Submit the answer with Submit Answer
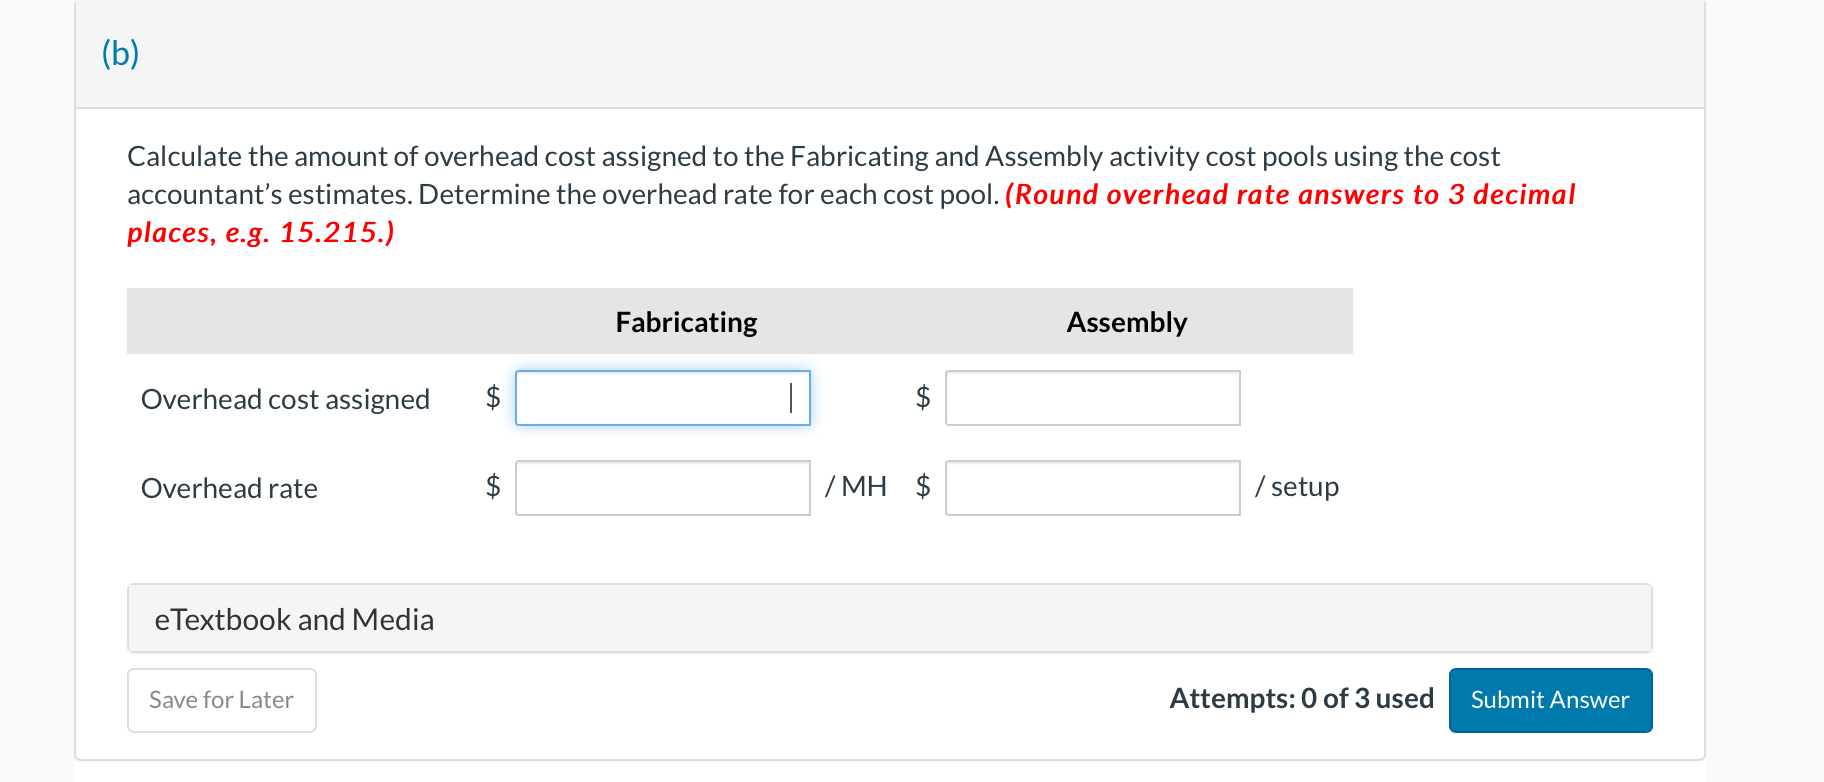 1549,700
